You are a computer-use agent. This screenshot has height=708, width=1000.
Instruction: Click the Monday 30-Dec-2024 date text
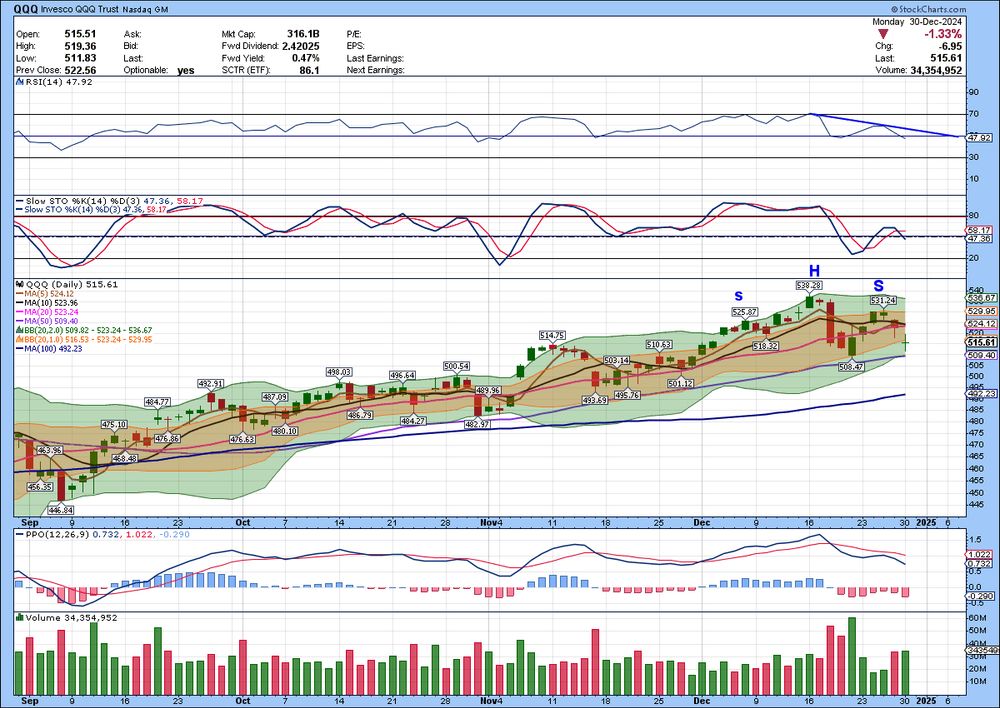[x=917, y=22]
